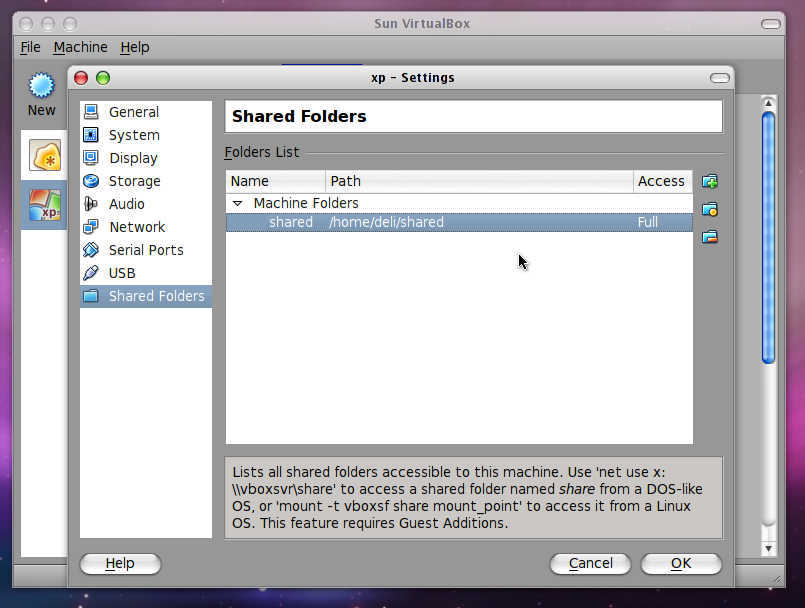
Task: Open the Help menu in menu bar
Action: (134, 47)
